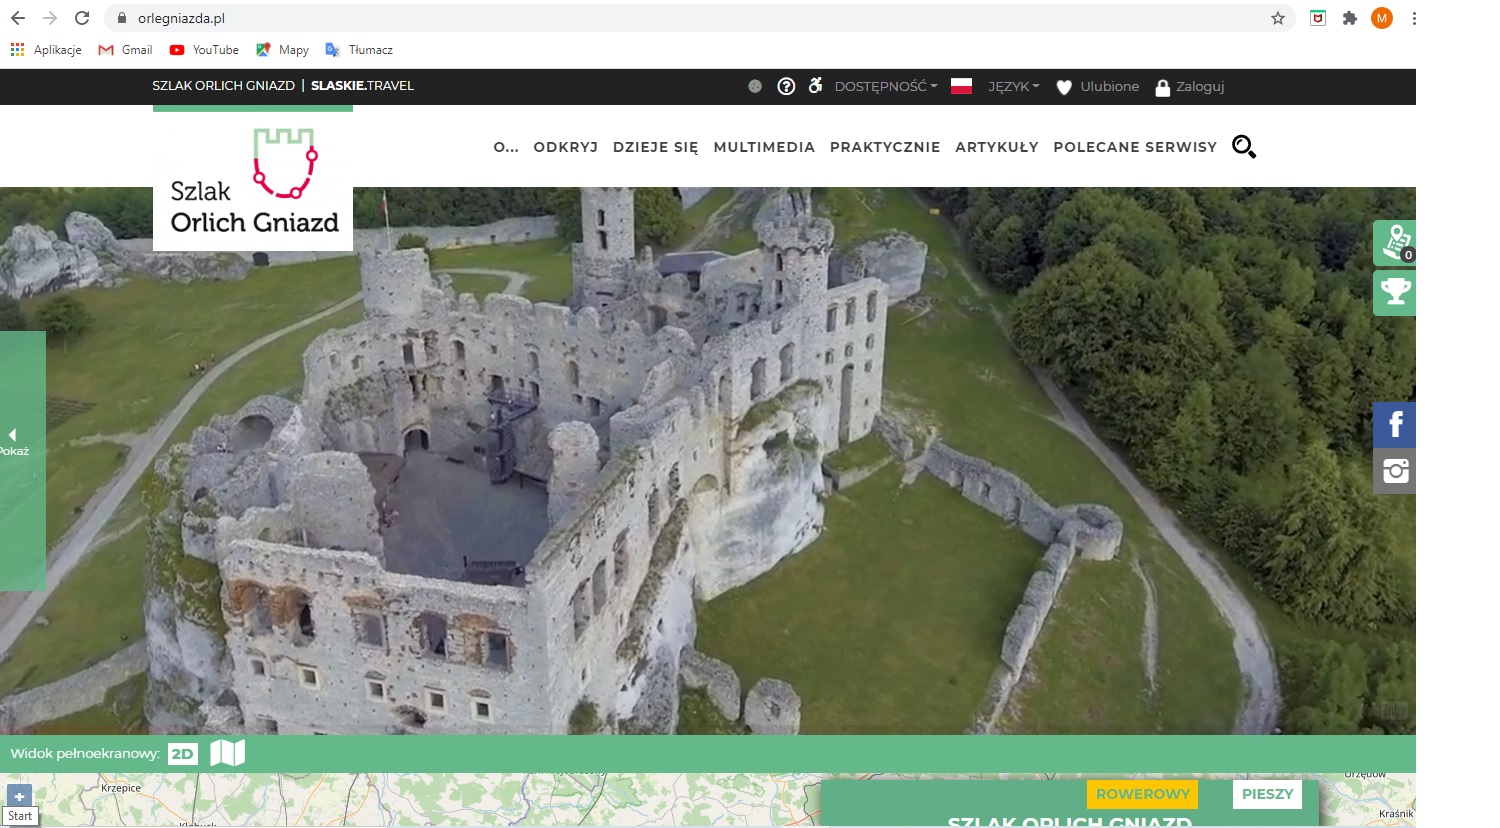Viewport: 1500px width, 828px height.
Task: Open the Instagram page icon
Action: (1395, 471)
